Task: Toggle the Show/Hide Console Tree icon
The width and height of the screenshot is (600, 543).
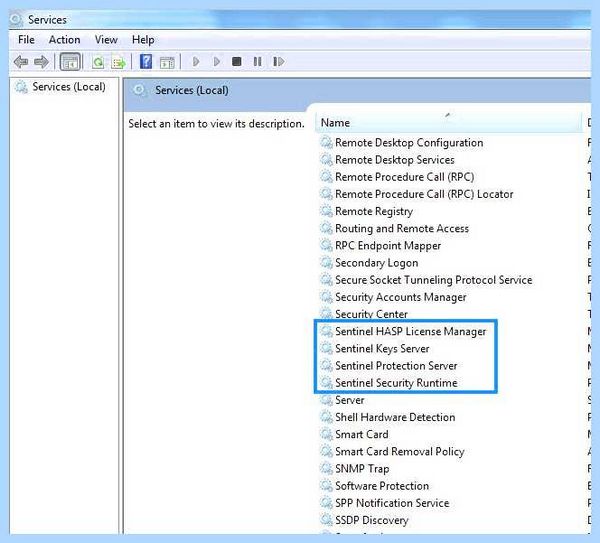Action: click(70, 62)
